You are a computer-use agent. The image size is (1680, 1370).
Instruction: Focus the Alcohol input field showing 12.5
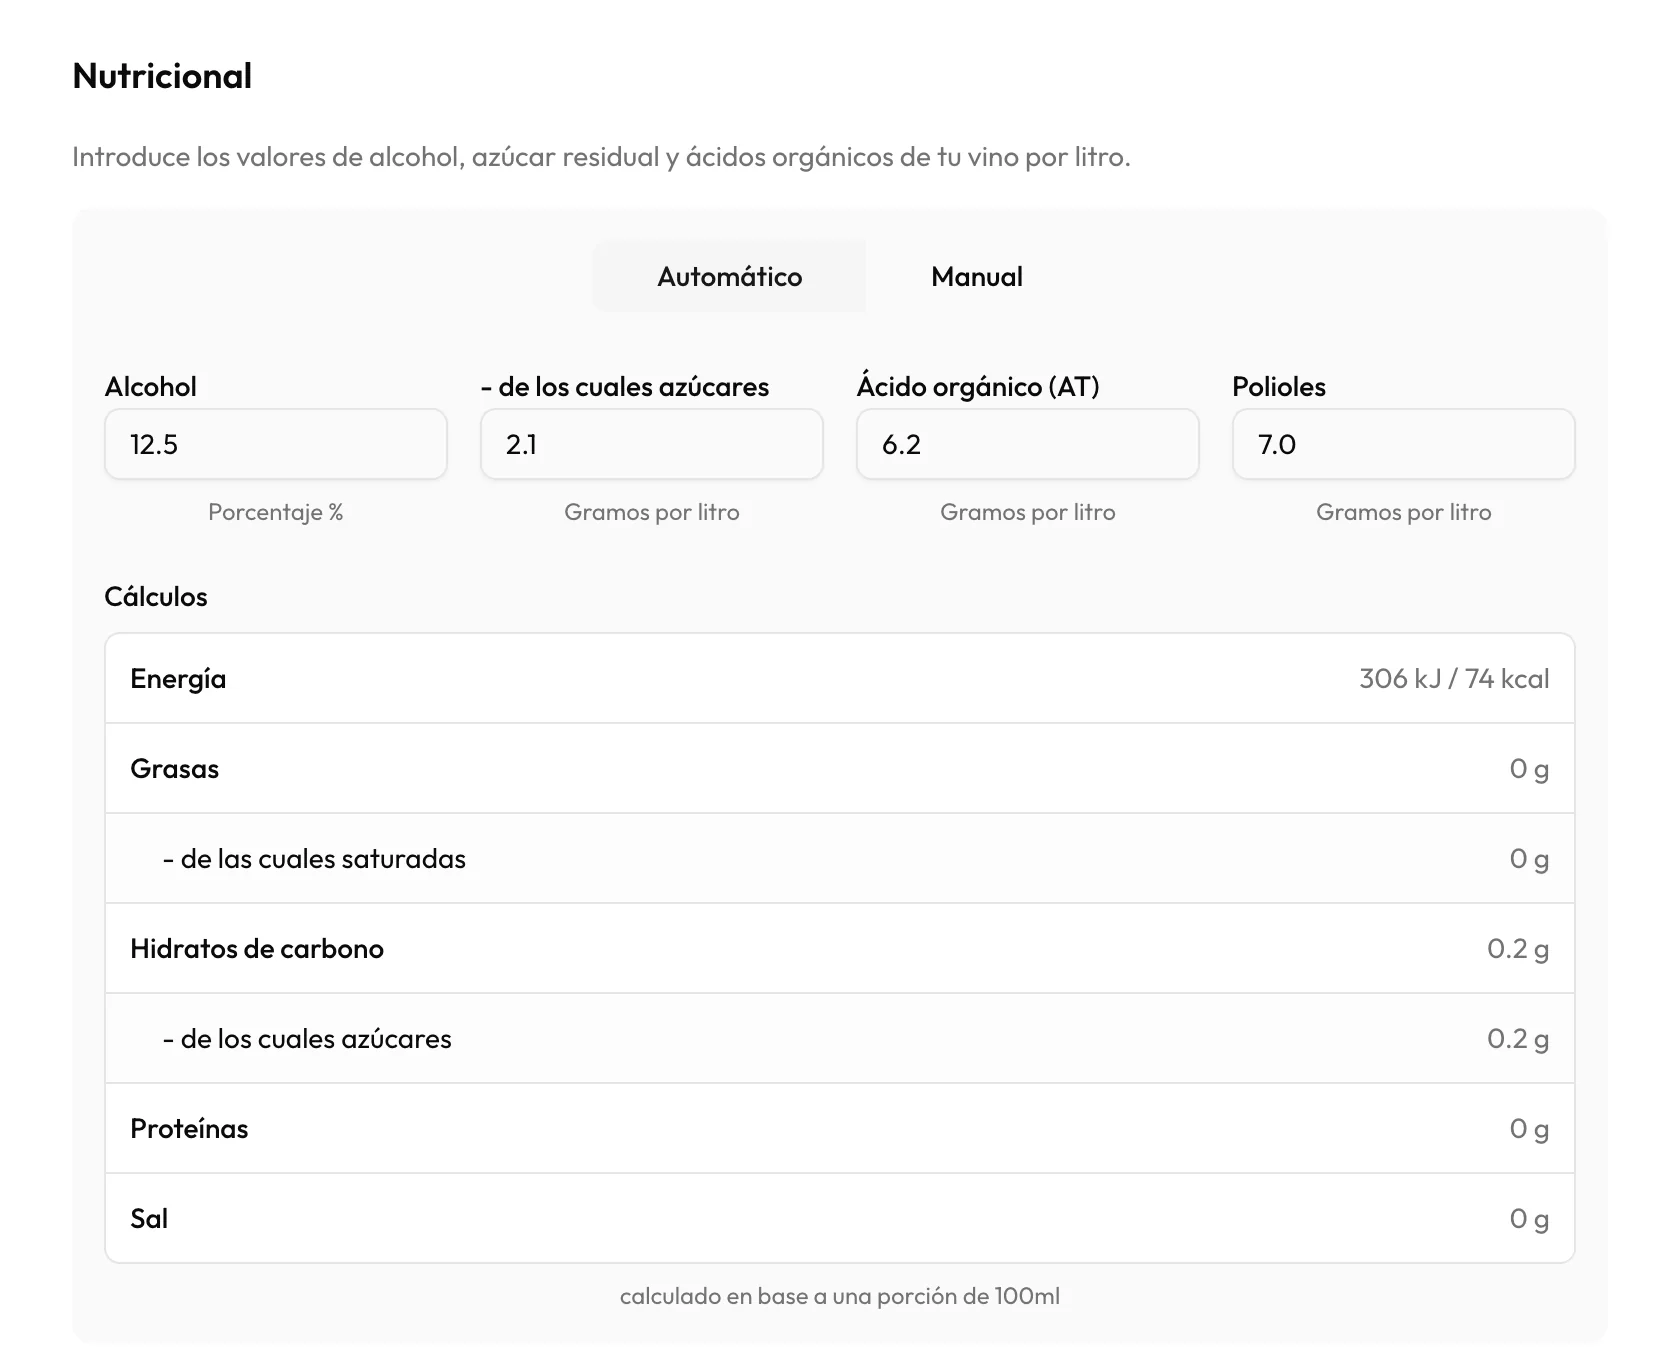coord(276,444)
